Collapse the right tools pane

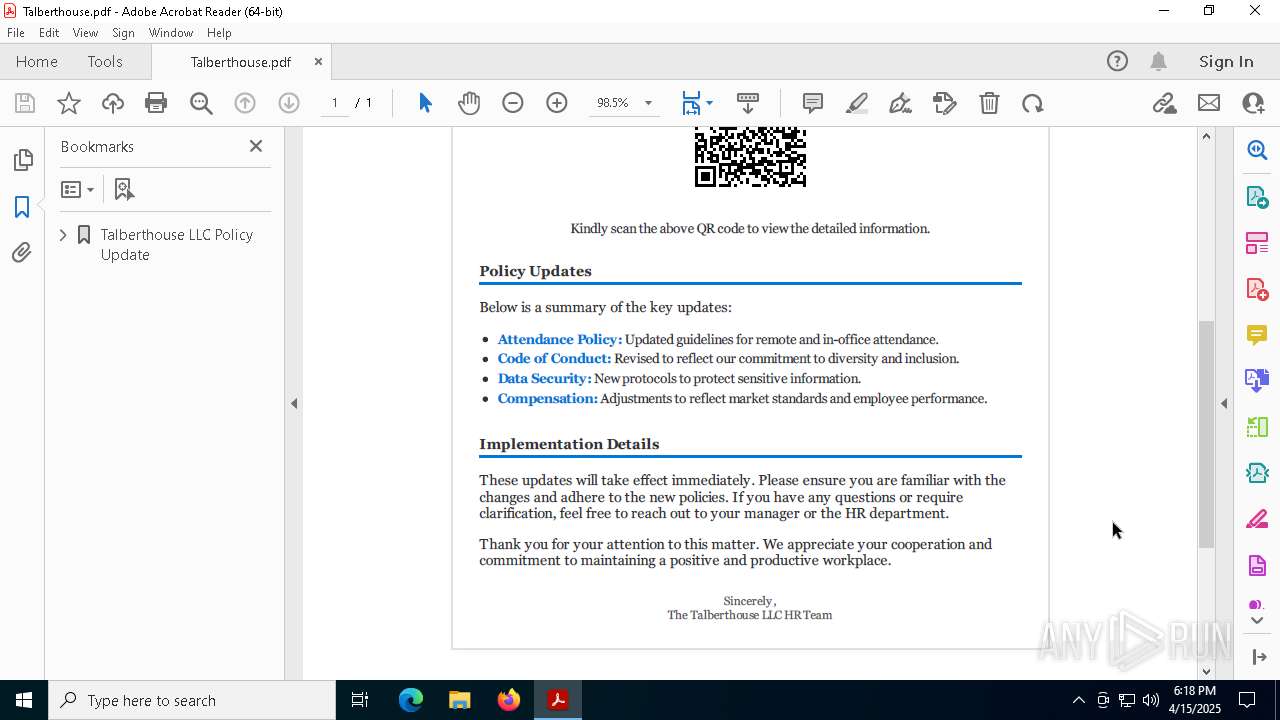click(1224, 404)
